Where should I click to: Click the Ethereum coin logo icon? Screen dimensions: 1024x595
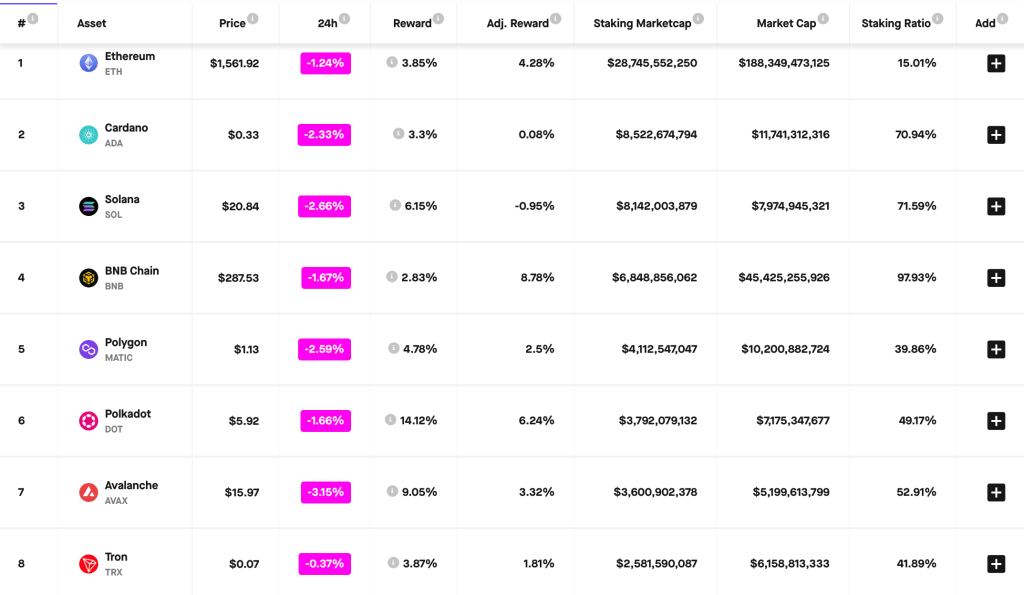point(88,63)
